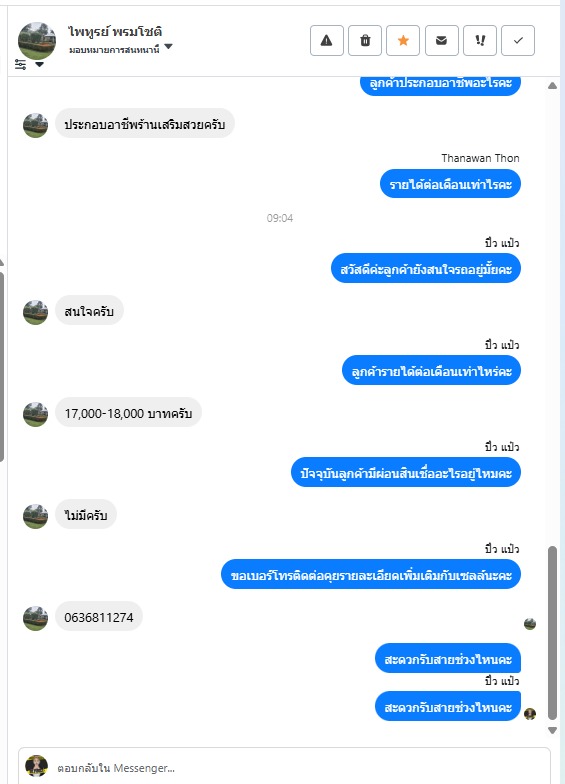The image size is (565, 784).
Task: Click the filter sliders icon under avatar
Action: coord(20,64)
